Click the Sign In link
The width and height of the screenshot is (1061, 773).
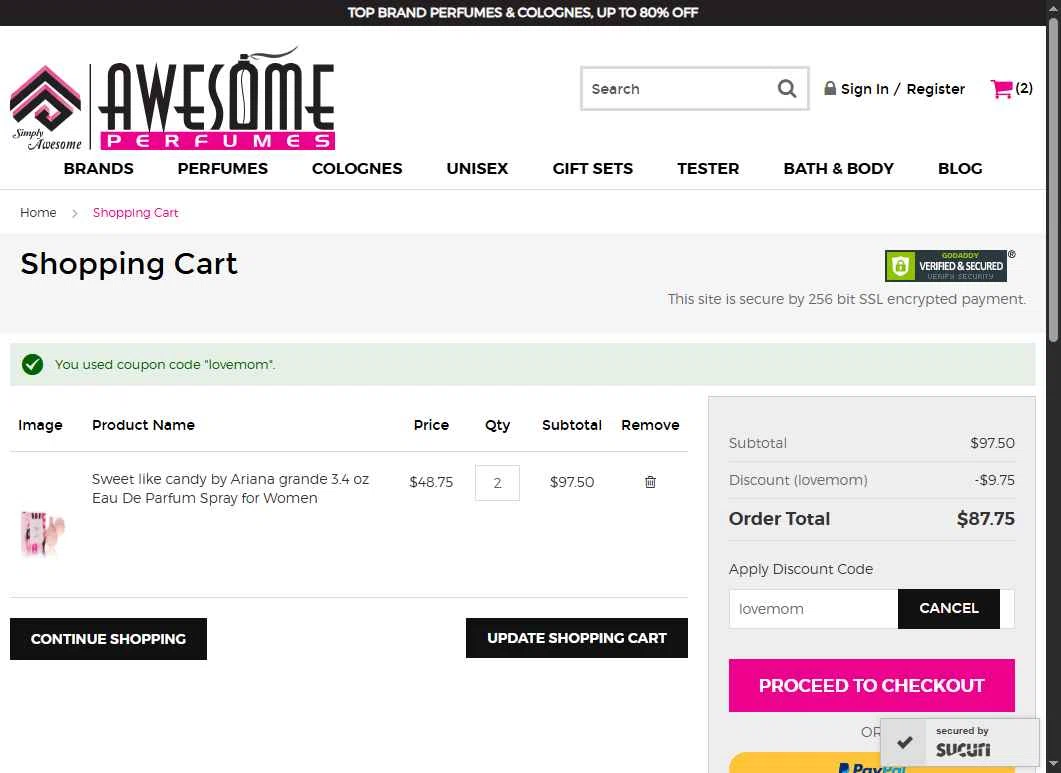[x=864, y=89]
